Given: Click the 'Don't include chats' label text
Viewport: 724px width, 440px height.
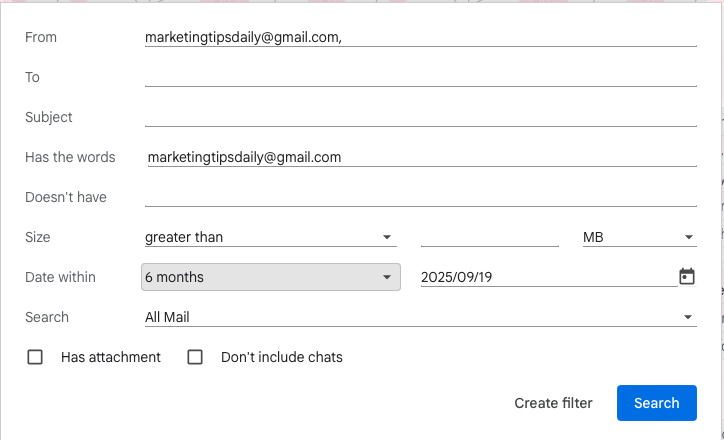Looking at the screenshot, I should click(x=281, y=357).
